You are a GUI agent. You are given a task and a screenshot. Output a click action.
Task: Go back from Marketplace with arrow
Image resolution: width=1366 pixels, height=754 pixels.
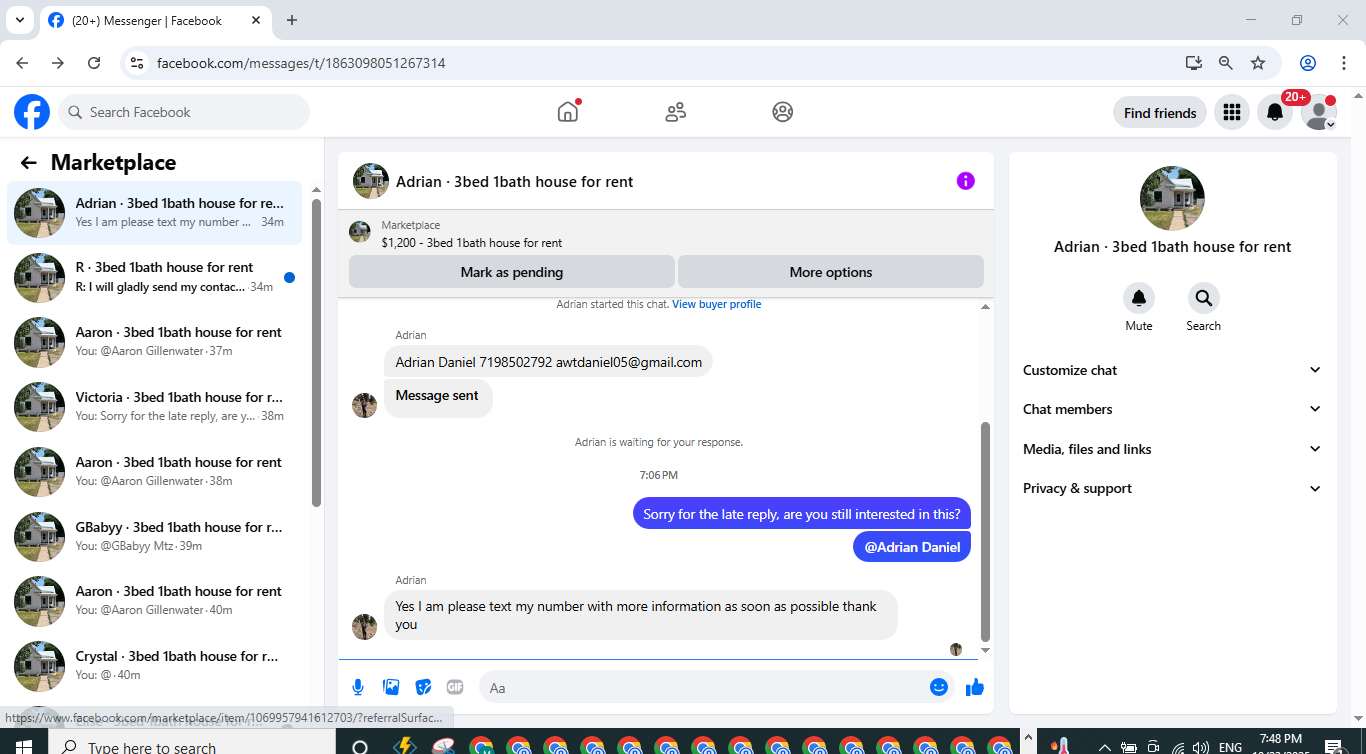[x=28, y=163]
